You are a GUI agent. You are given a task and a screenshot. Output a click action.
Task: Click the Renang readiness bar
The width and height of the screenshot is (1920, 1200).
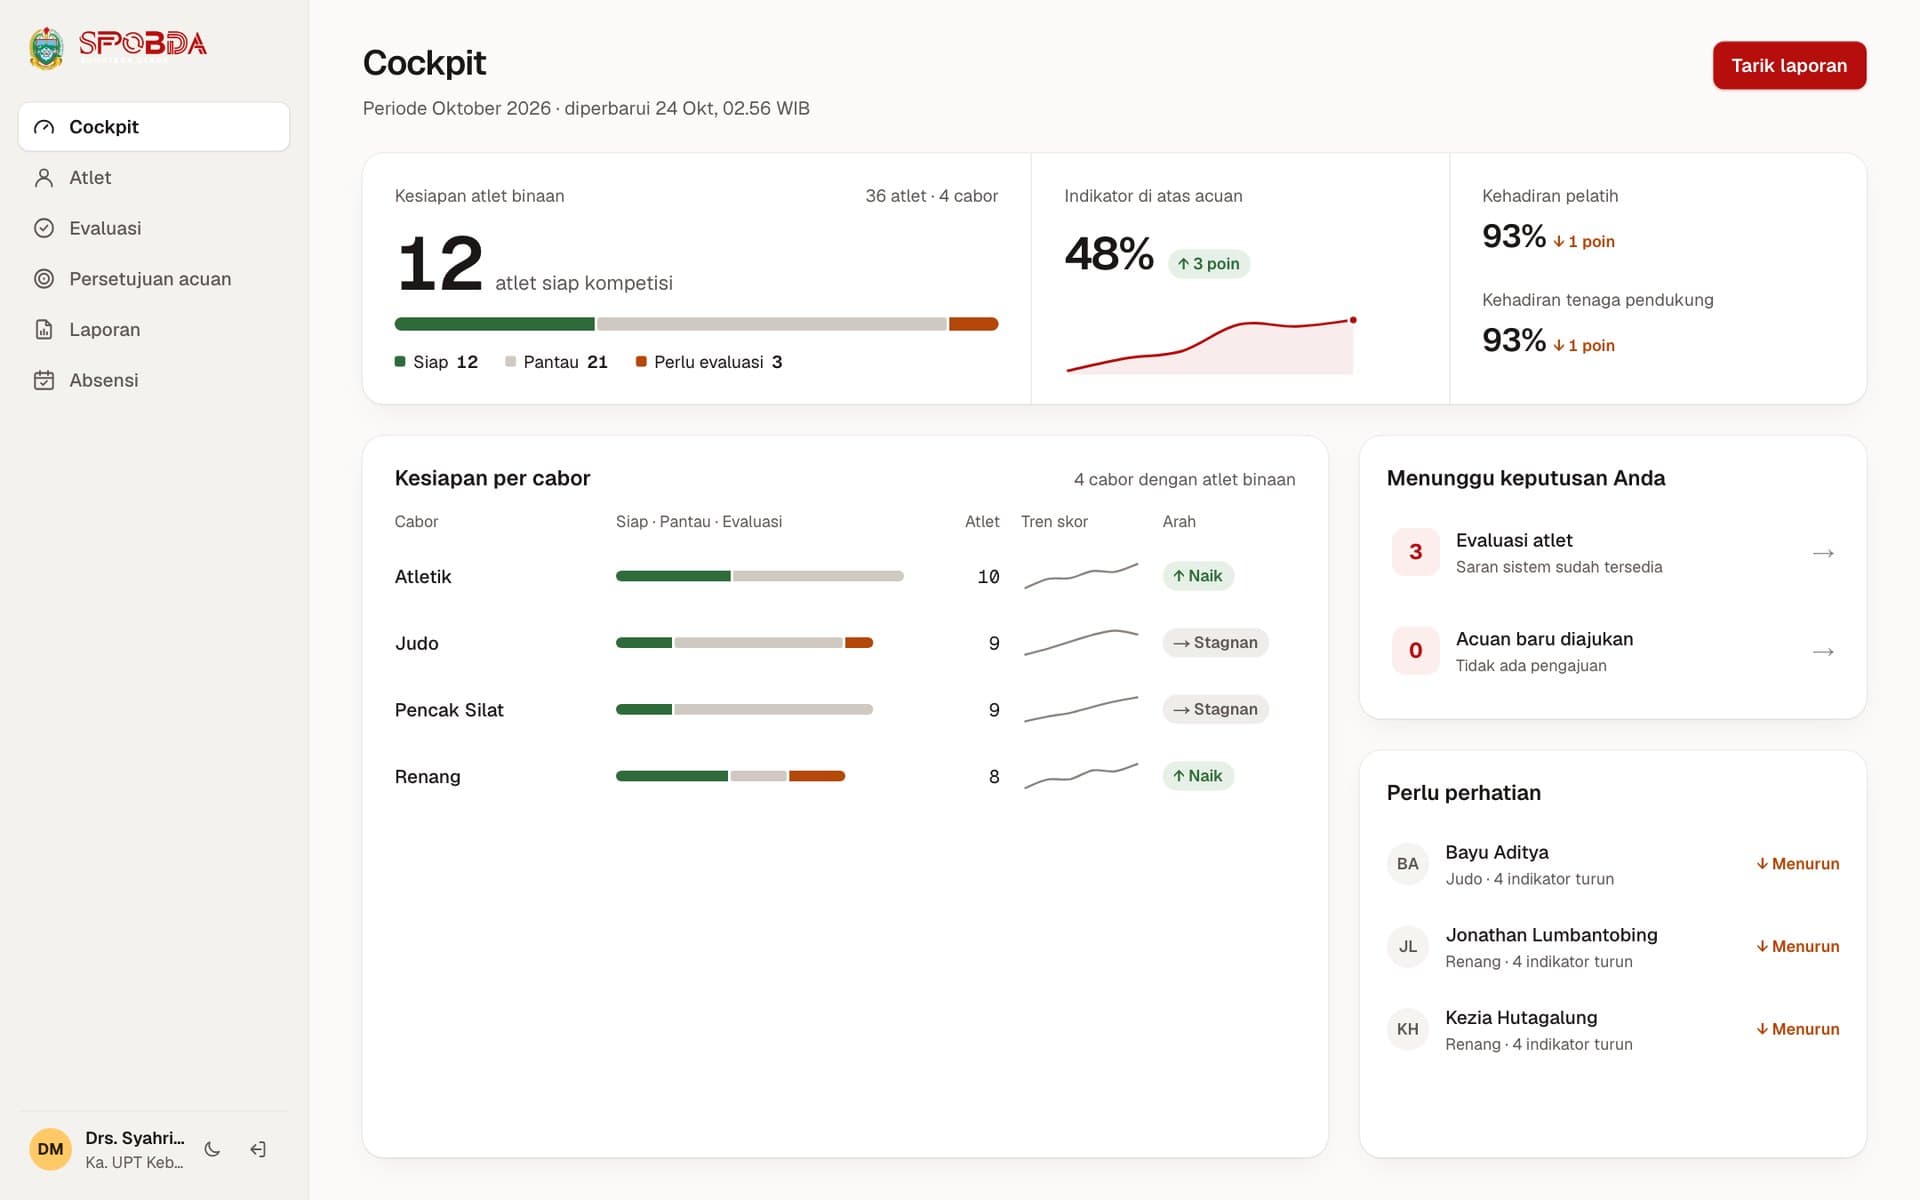[731, 776]
